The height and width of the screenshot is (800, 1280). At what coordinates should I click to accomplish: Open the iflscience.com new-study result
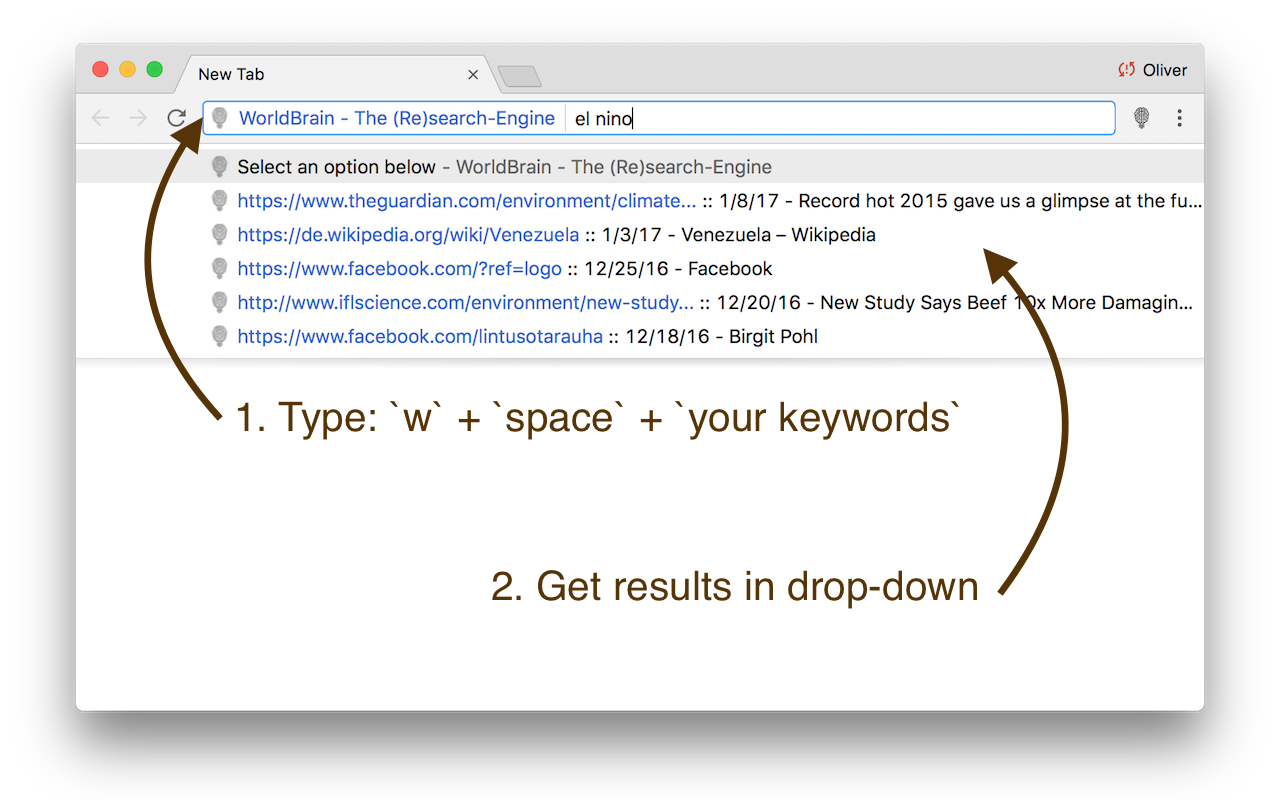coord(640,303)
